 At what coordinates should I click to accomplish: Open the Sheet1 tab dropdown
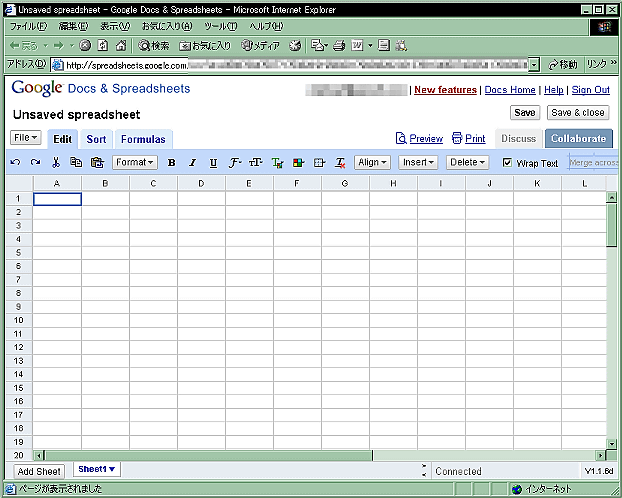[97, 469]
